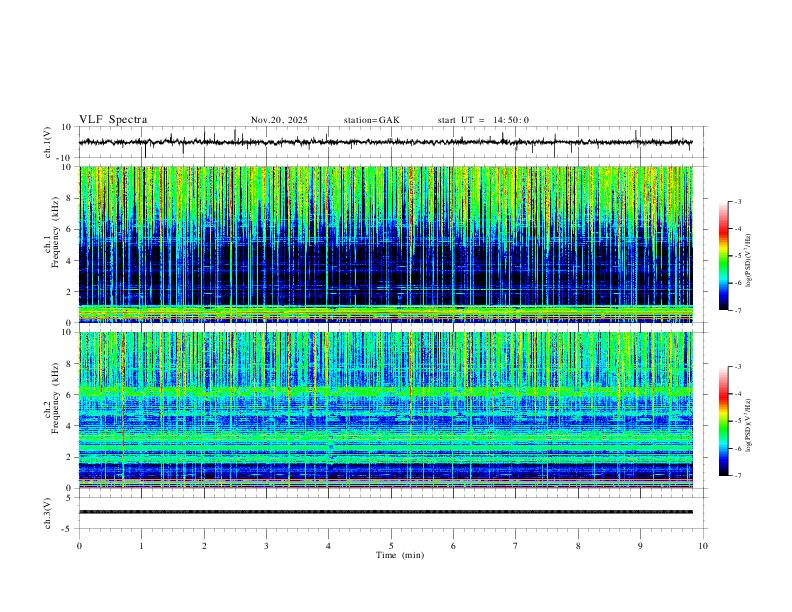Click the "Time (min)" x-axis label
Image resolution: width=792 pixels, height=612 pixels.
[x=400, y=555]
